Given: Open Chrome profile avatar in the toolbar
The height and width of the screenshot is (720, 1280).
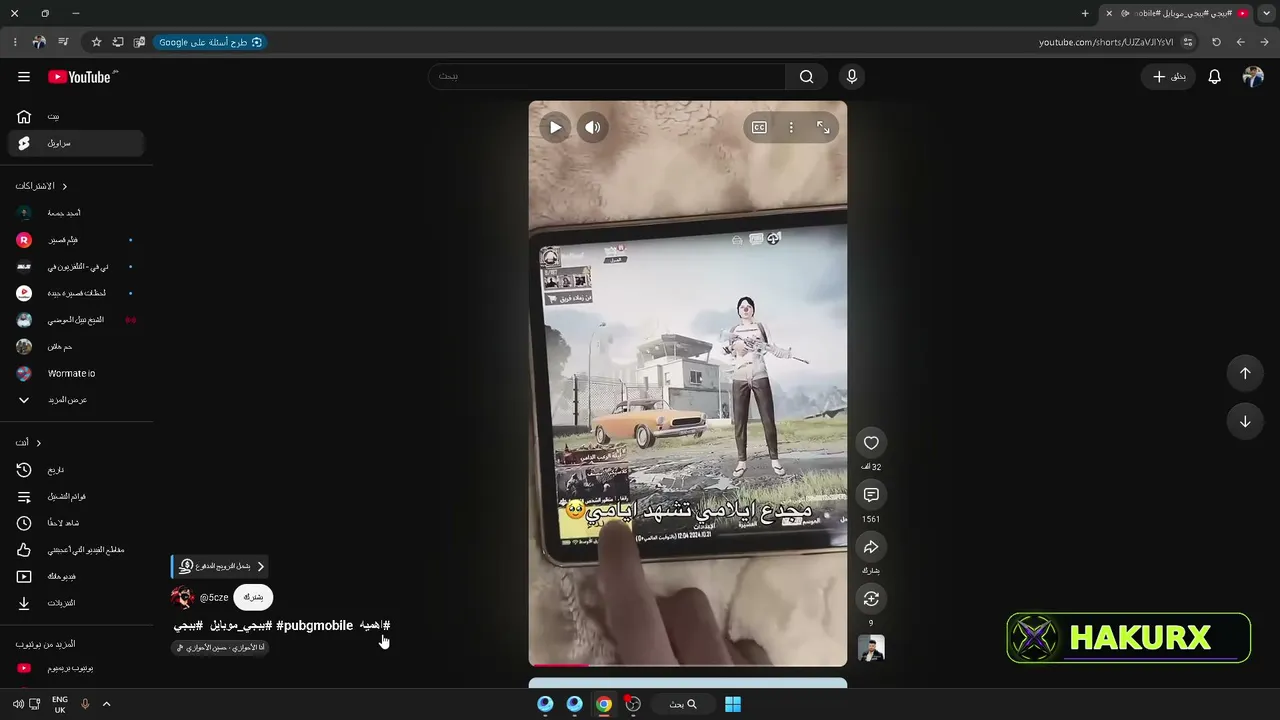Looking at the screenshot, I should [x=39, y=42].
